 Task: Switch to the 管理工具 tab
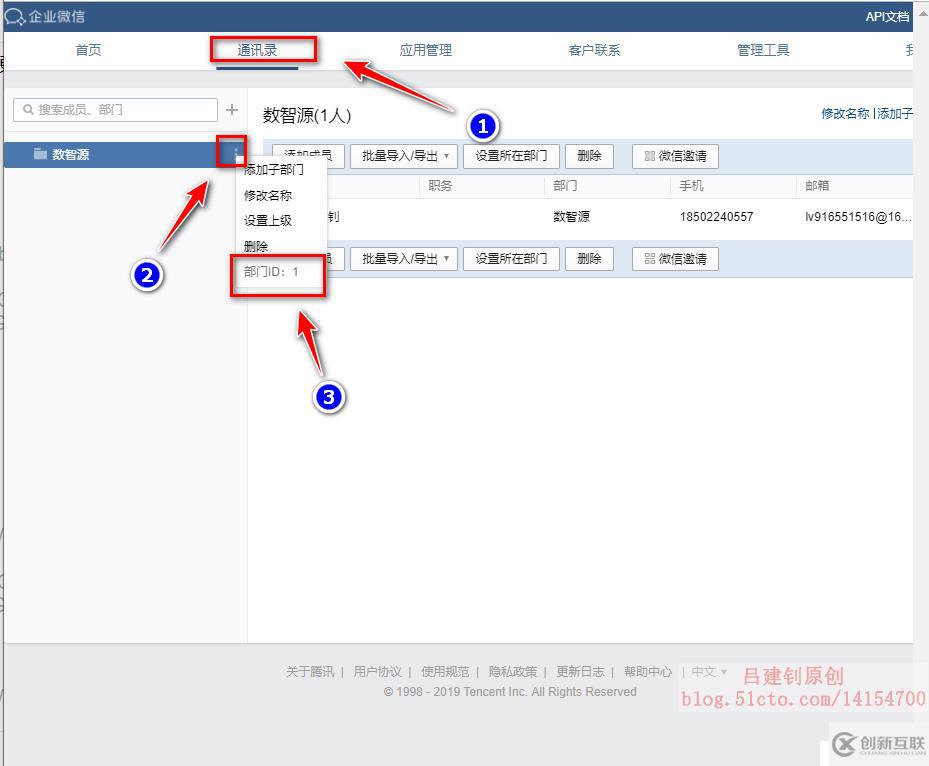click(763, 50)
